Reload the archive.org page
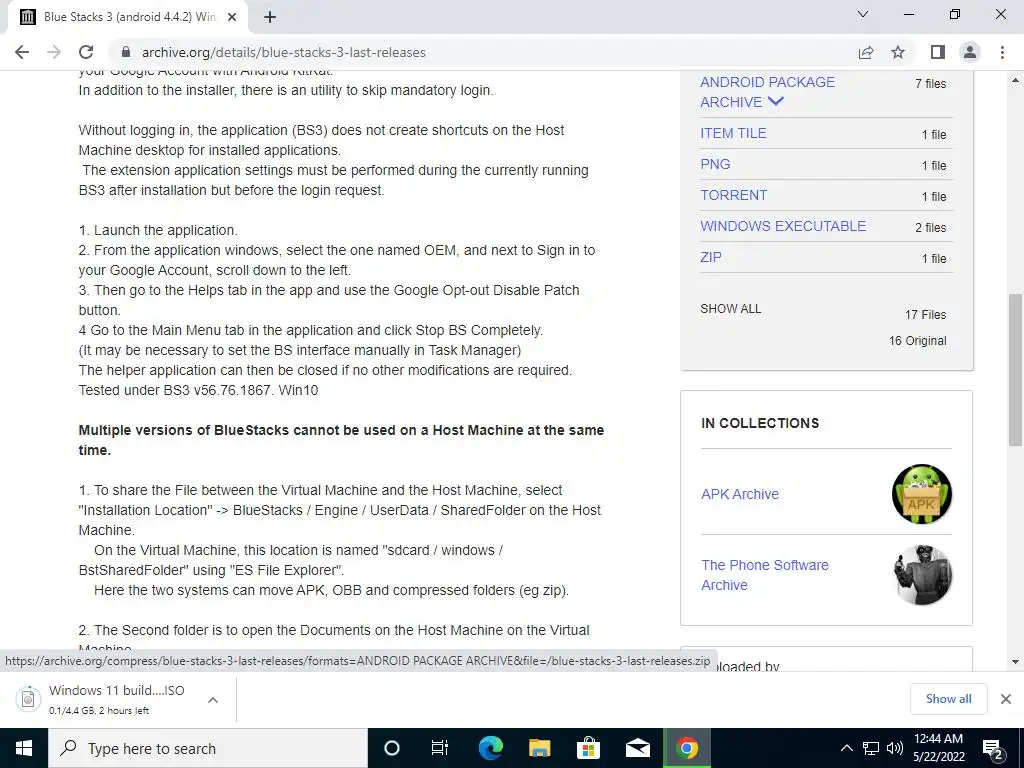Viewport: 1024px width, 768px height. click(x=86, y=52)
